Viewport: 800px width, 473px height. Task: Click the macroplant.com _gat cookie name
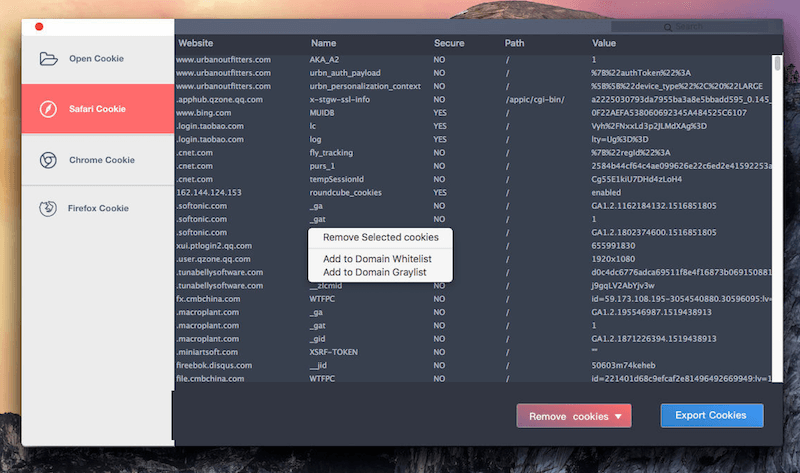pos(317,326)
